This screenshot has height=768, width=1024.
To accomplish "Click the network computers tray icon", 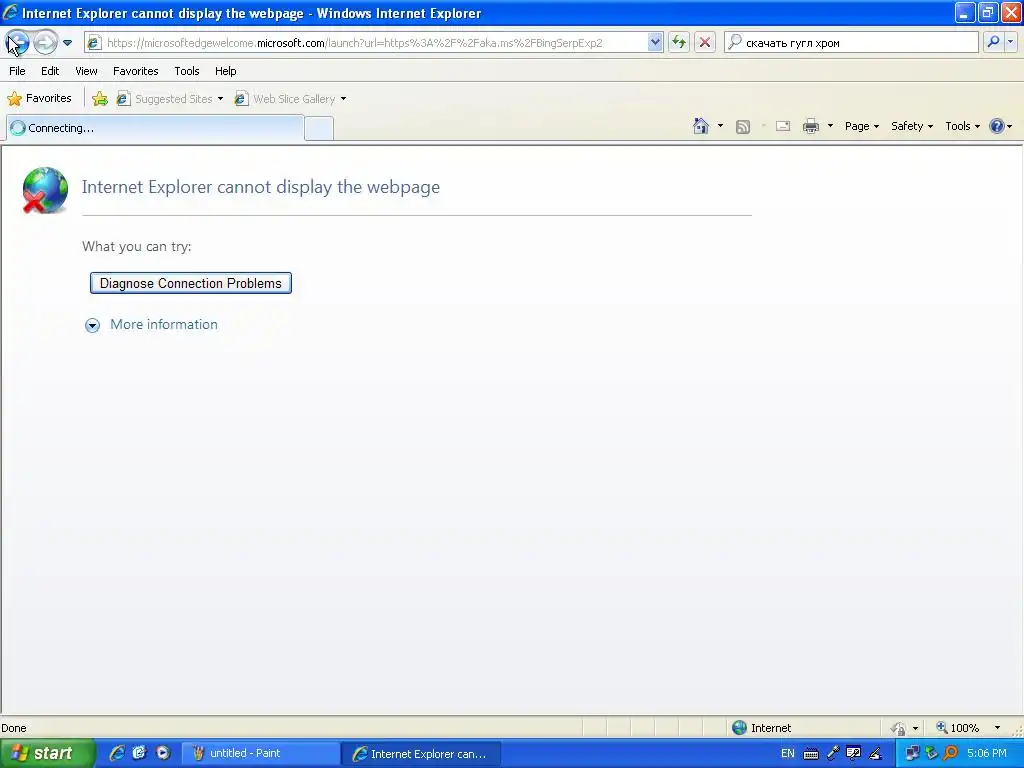I will click(912, 754).
